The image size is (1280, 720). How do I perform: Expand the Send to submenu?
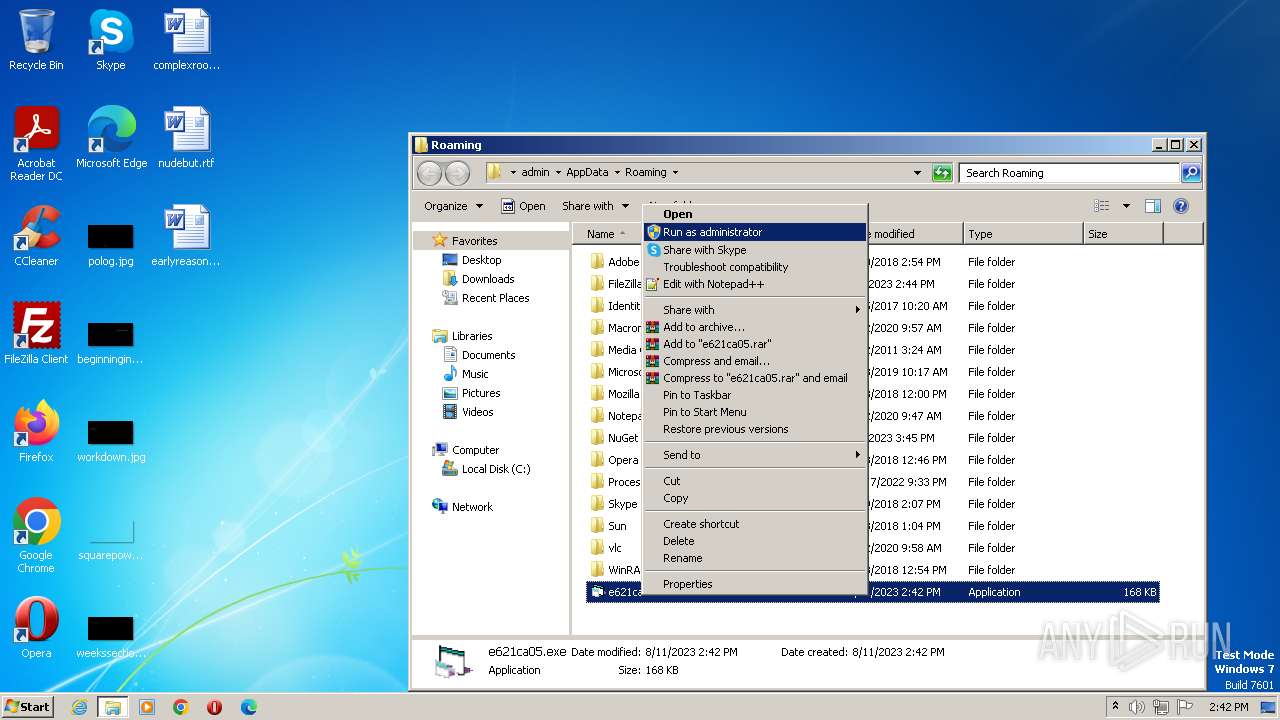point(755,455)
